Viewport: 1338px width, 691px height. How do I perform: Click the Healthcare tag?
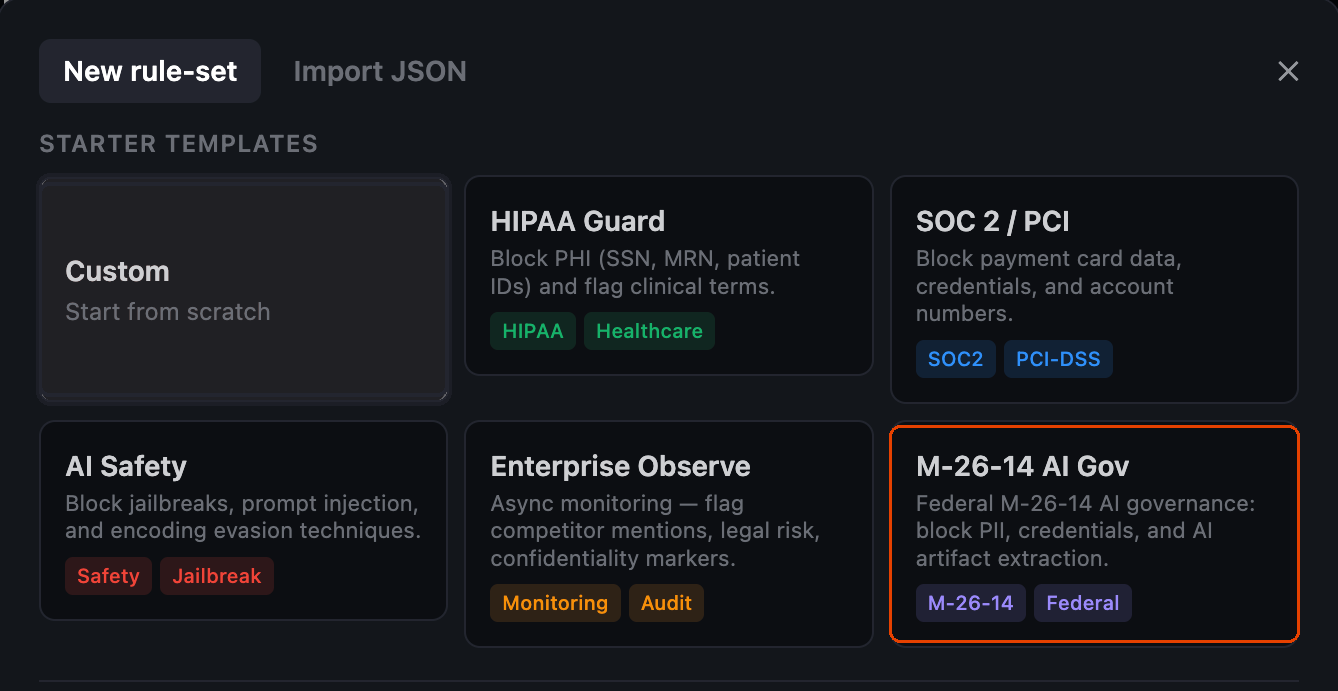(650, 331)
